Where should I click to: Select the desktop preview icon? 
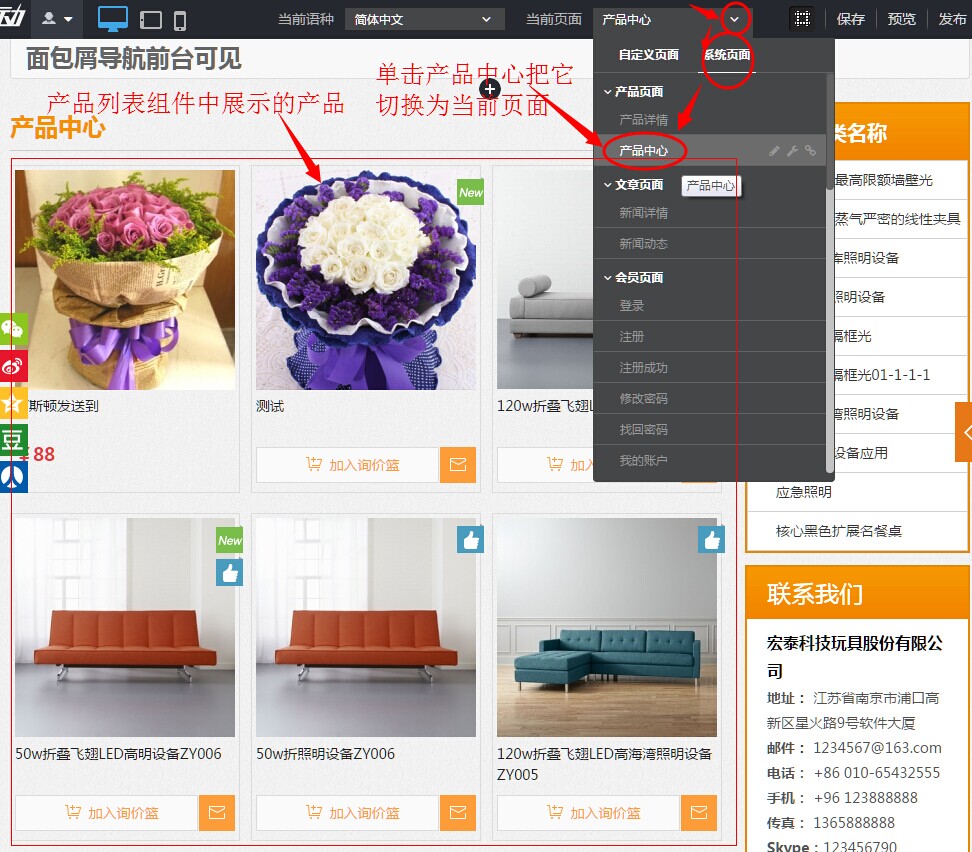click(x=112, y=17)
